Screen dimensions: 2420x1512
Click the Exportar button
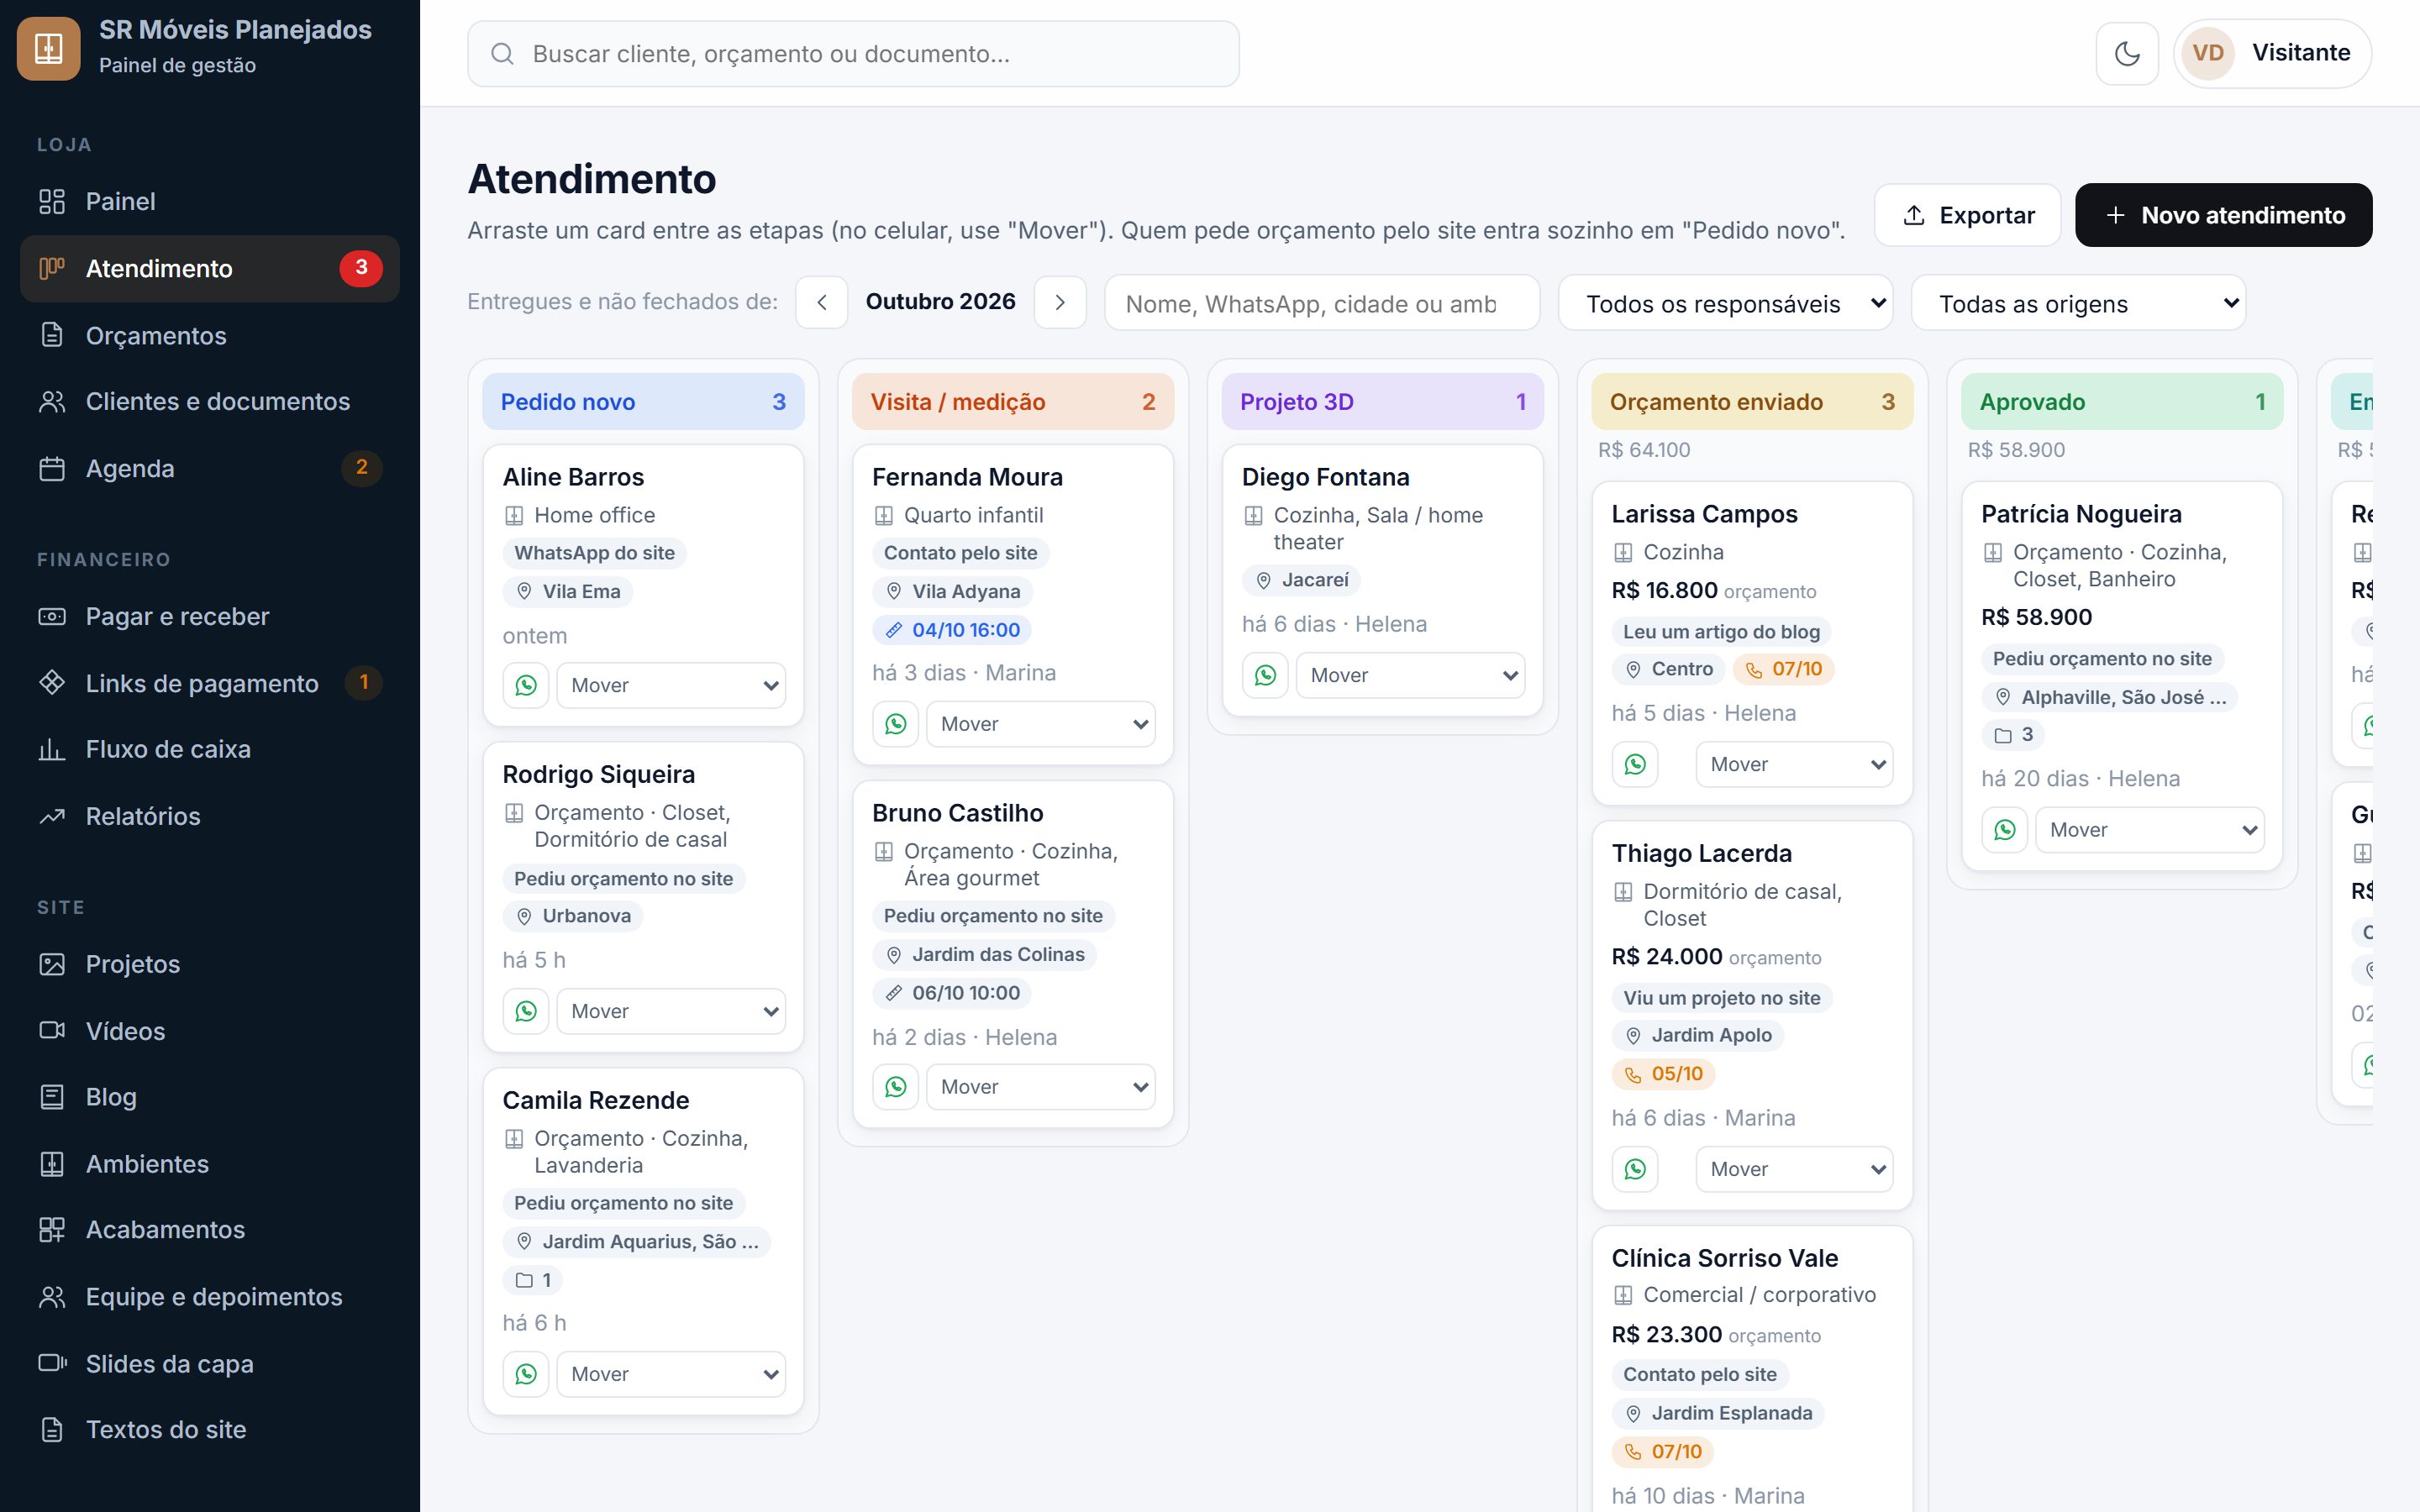pos(1967,215)
